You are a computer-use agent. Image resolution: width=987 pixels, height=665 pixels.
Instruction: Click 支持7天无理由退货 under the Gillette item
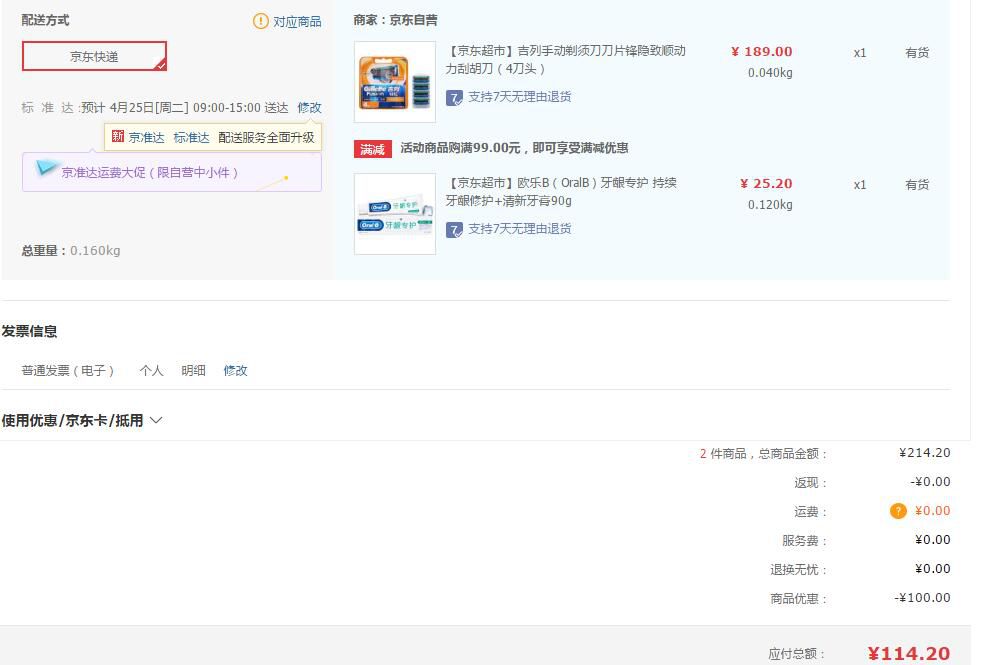coord(519,97)
